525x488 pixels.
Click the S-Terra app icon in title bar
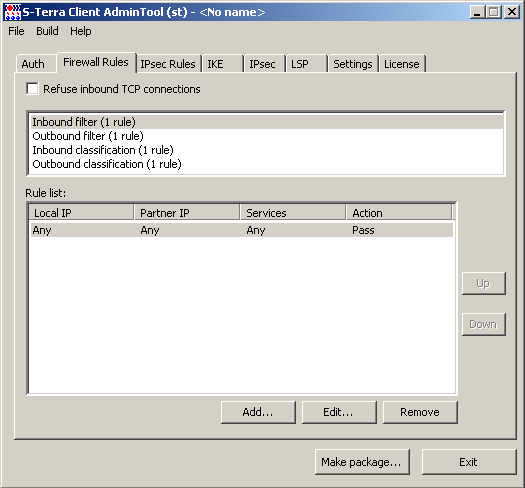click(12, 12)
